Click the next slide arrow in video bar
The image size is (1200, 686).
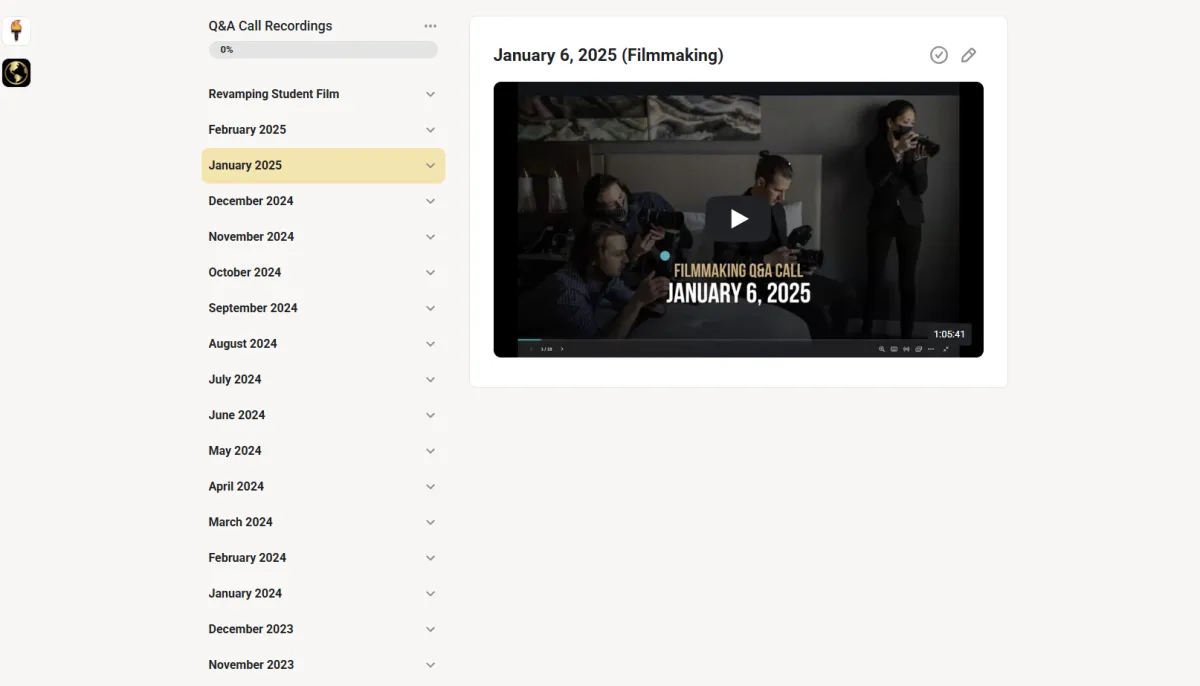point(562,349)
